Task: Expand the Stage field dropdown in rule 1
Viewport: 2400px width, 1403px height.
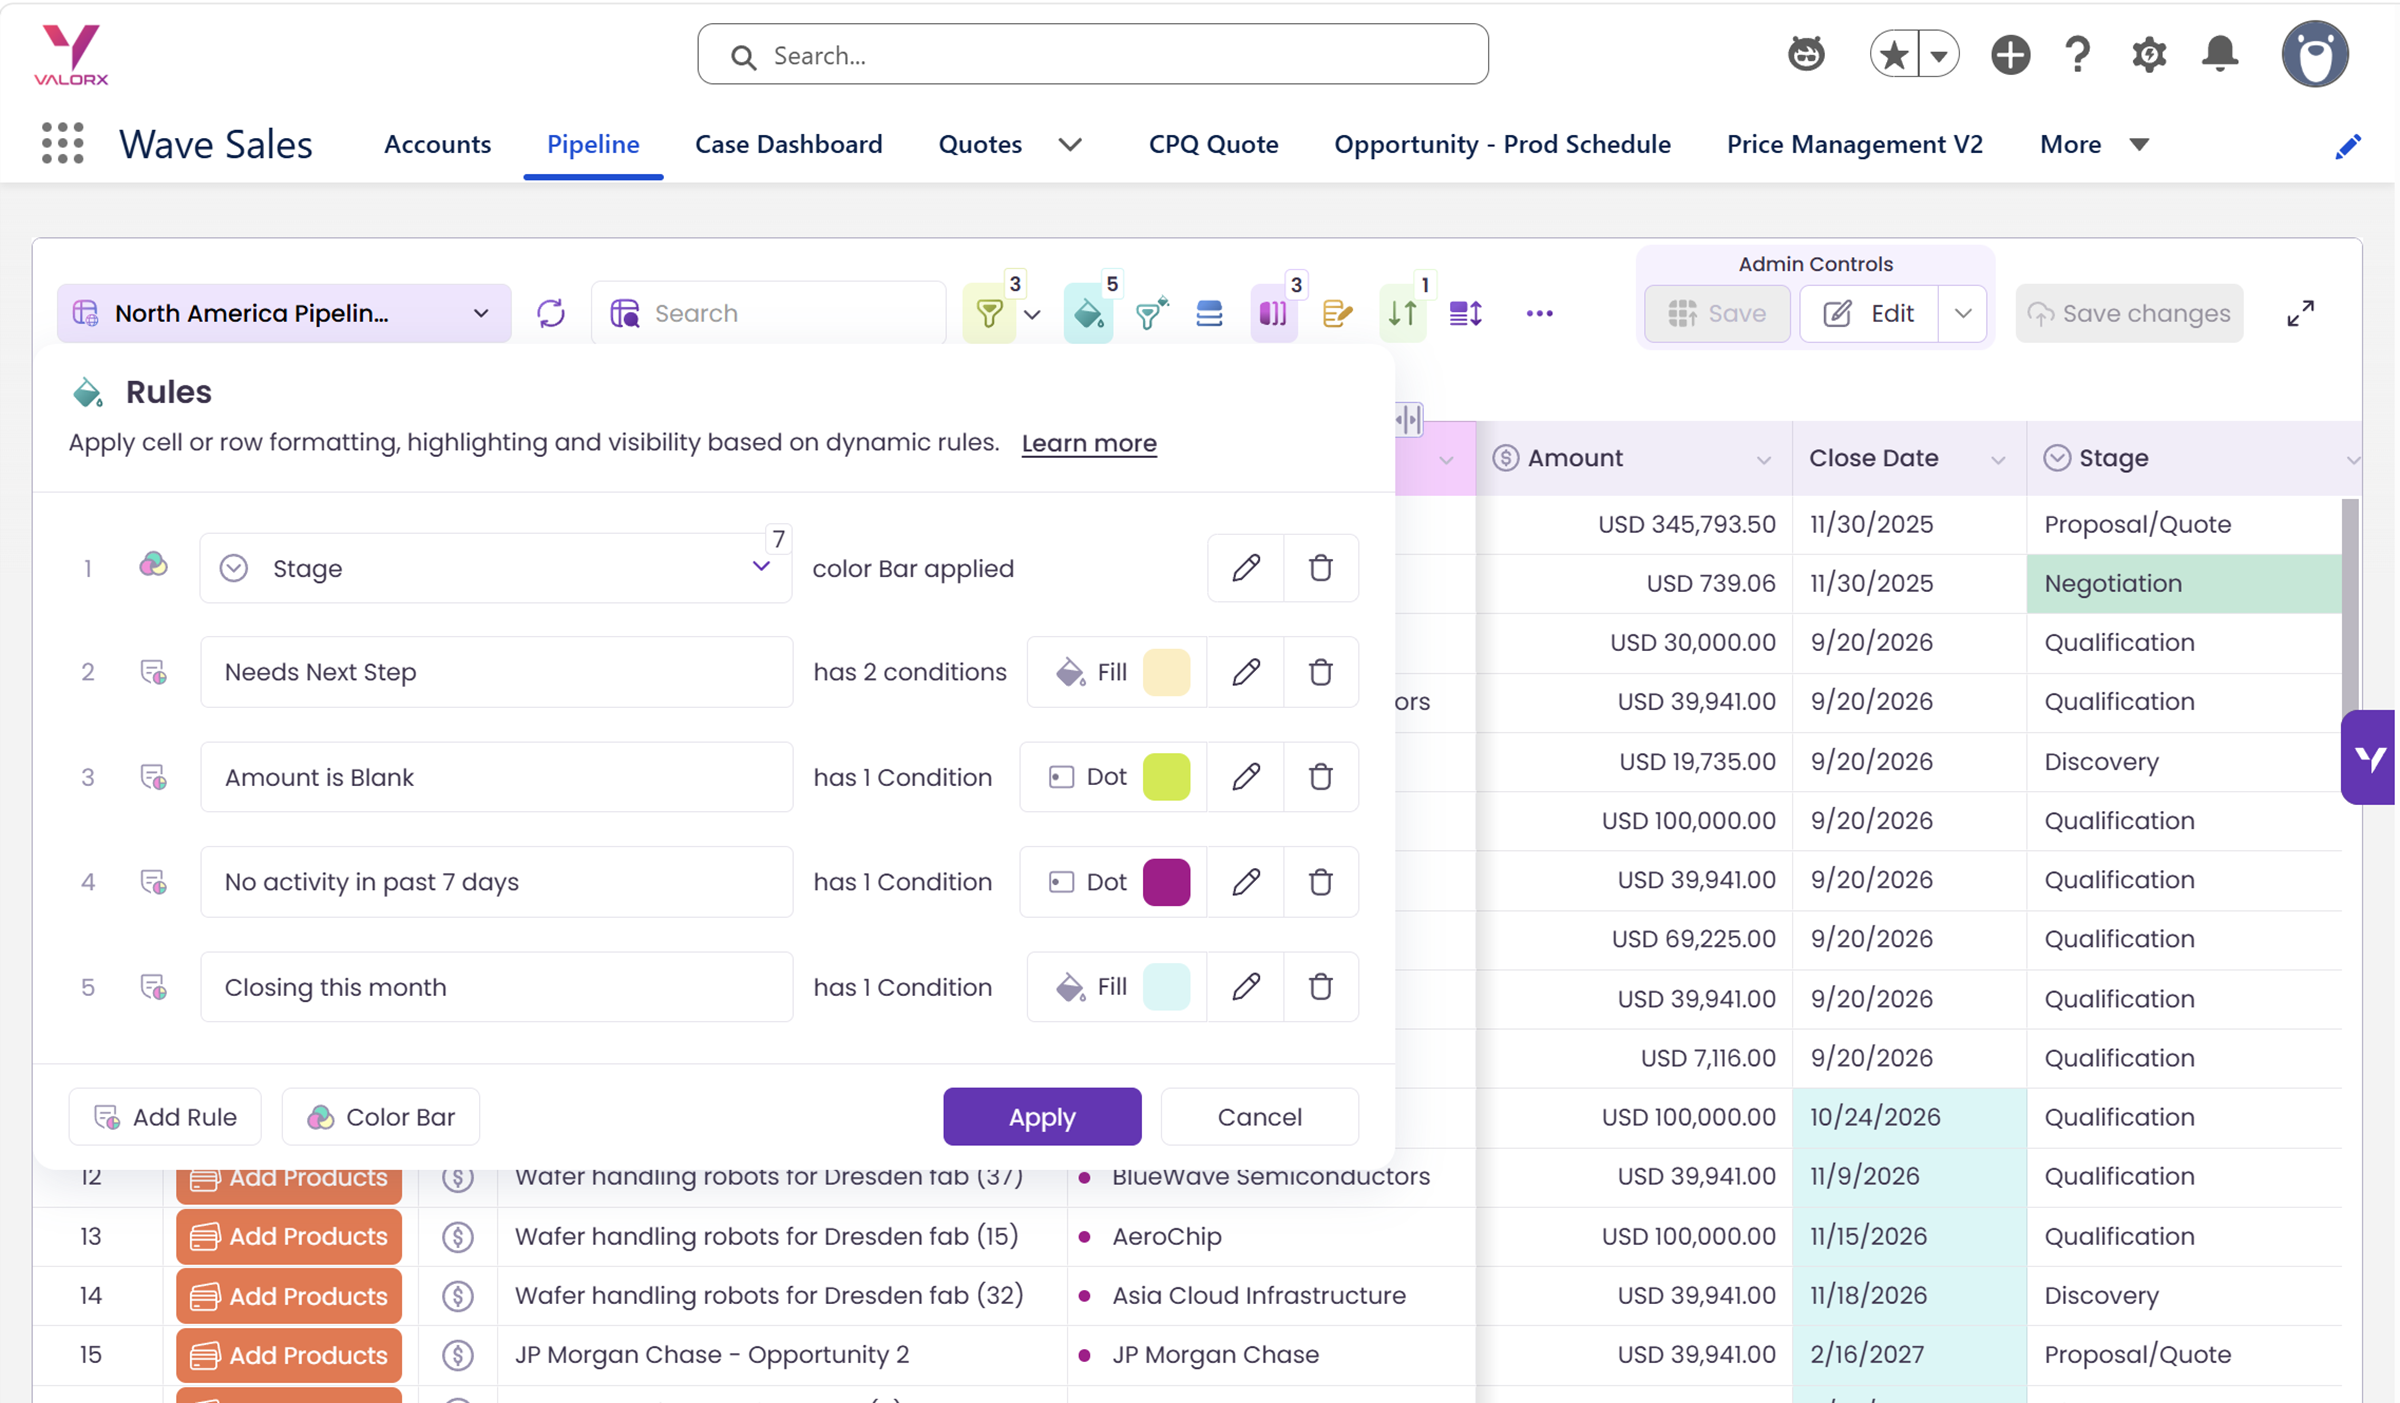Action: coord(761,567)
